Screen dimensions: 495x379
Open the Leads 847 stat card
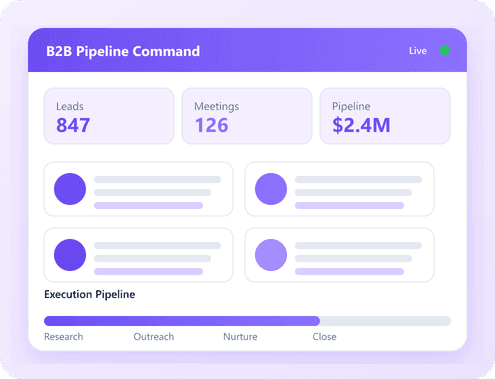point(109,116)
